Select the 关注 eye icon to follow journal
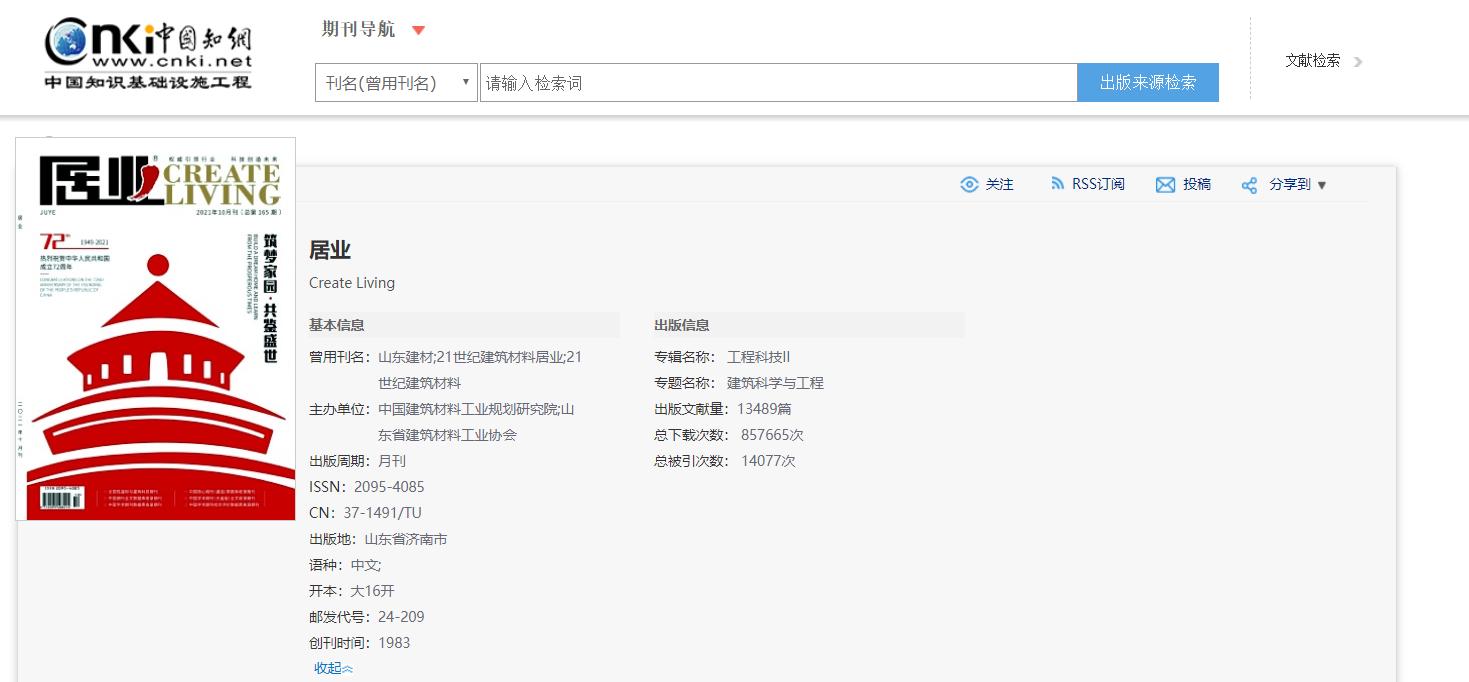1469x682 pixels. pyautogui.click(x=968, y=185)
